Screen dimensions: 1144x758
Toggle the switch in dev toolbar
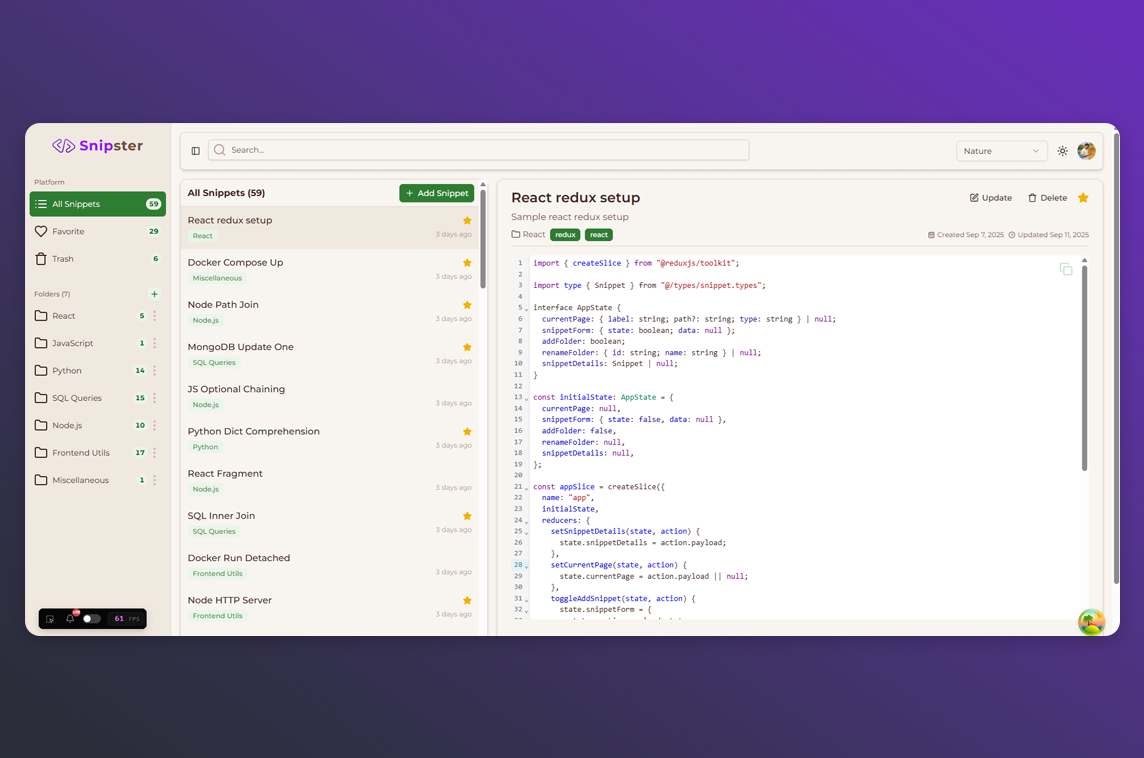point(91,619)
